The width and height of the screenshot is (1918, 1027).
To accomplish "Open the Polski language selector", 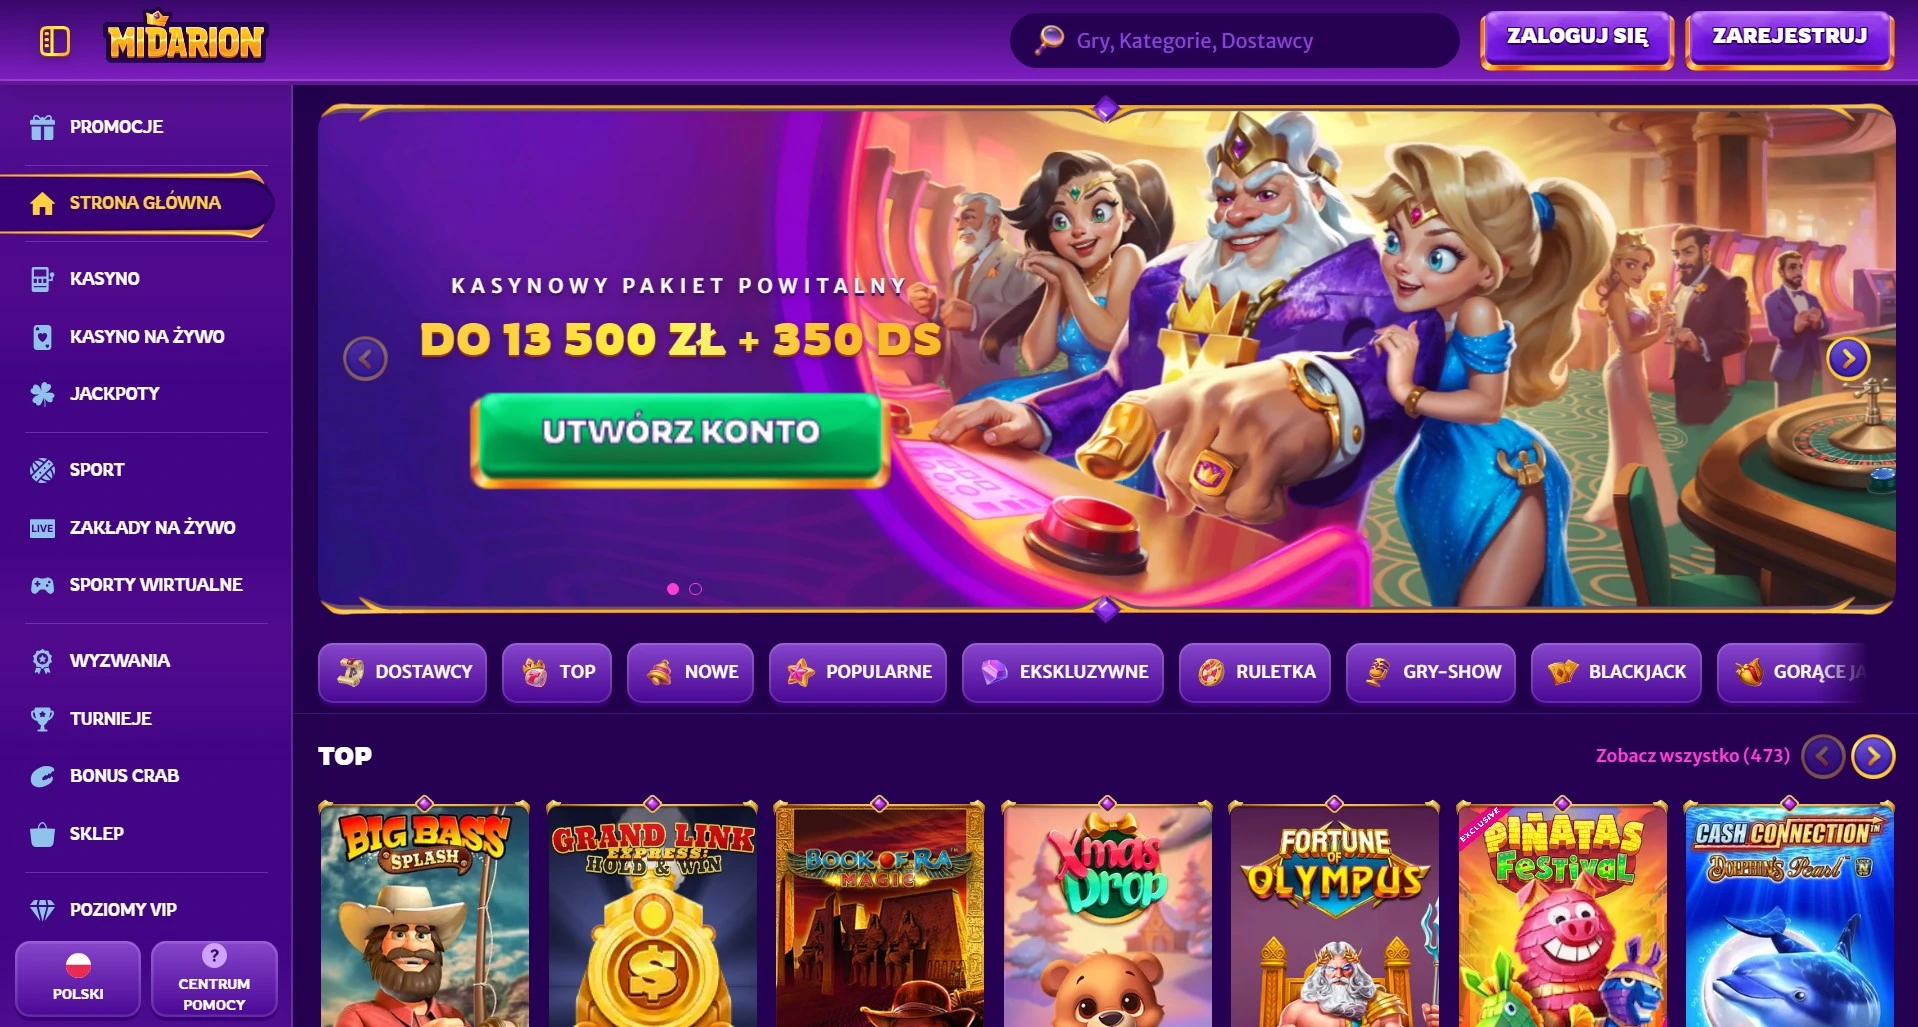I will point(78,978).
